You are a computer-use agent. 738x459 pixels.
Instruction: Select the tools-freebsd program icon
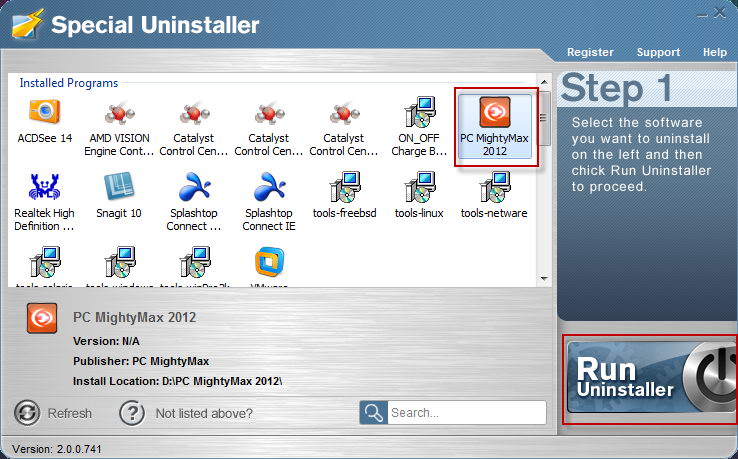[345, 187]
